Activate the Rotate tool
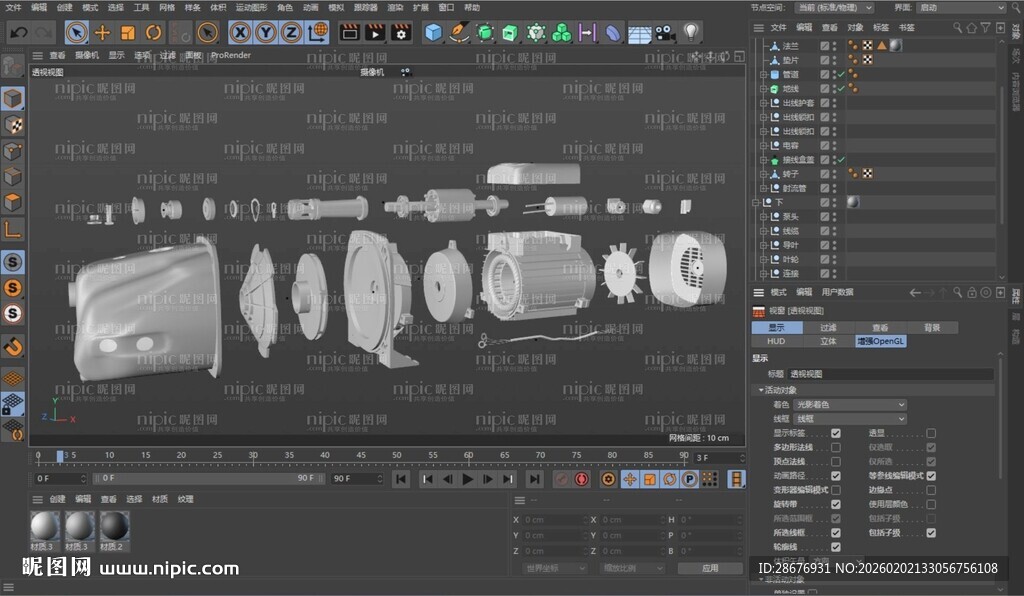 (x=155, y=32)
